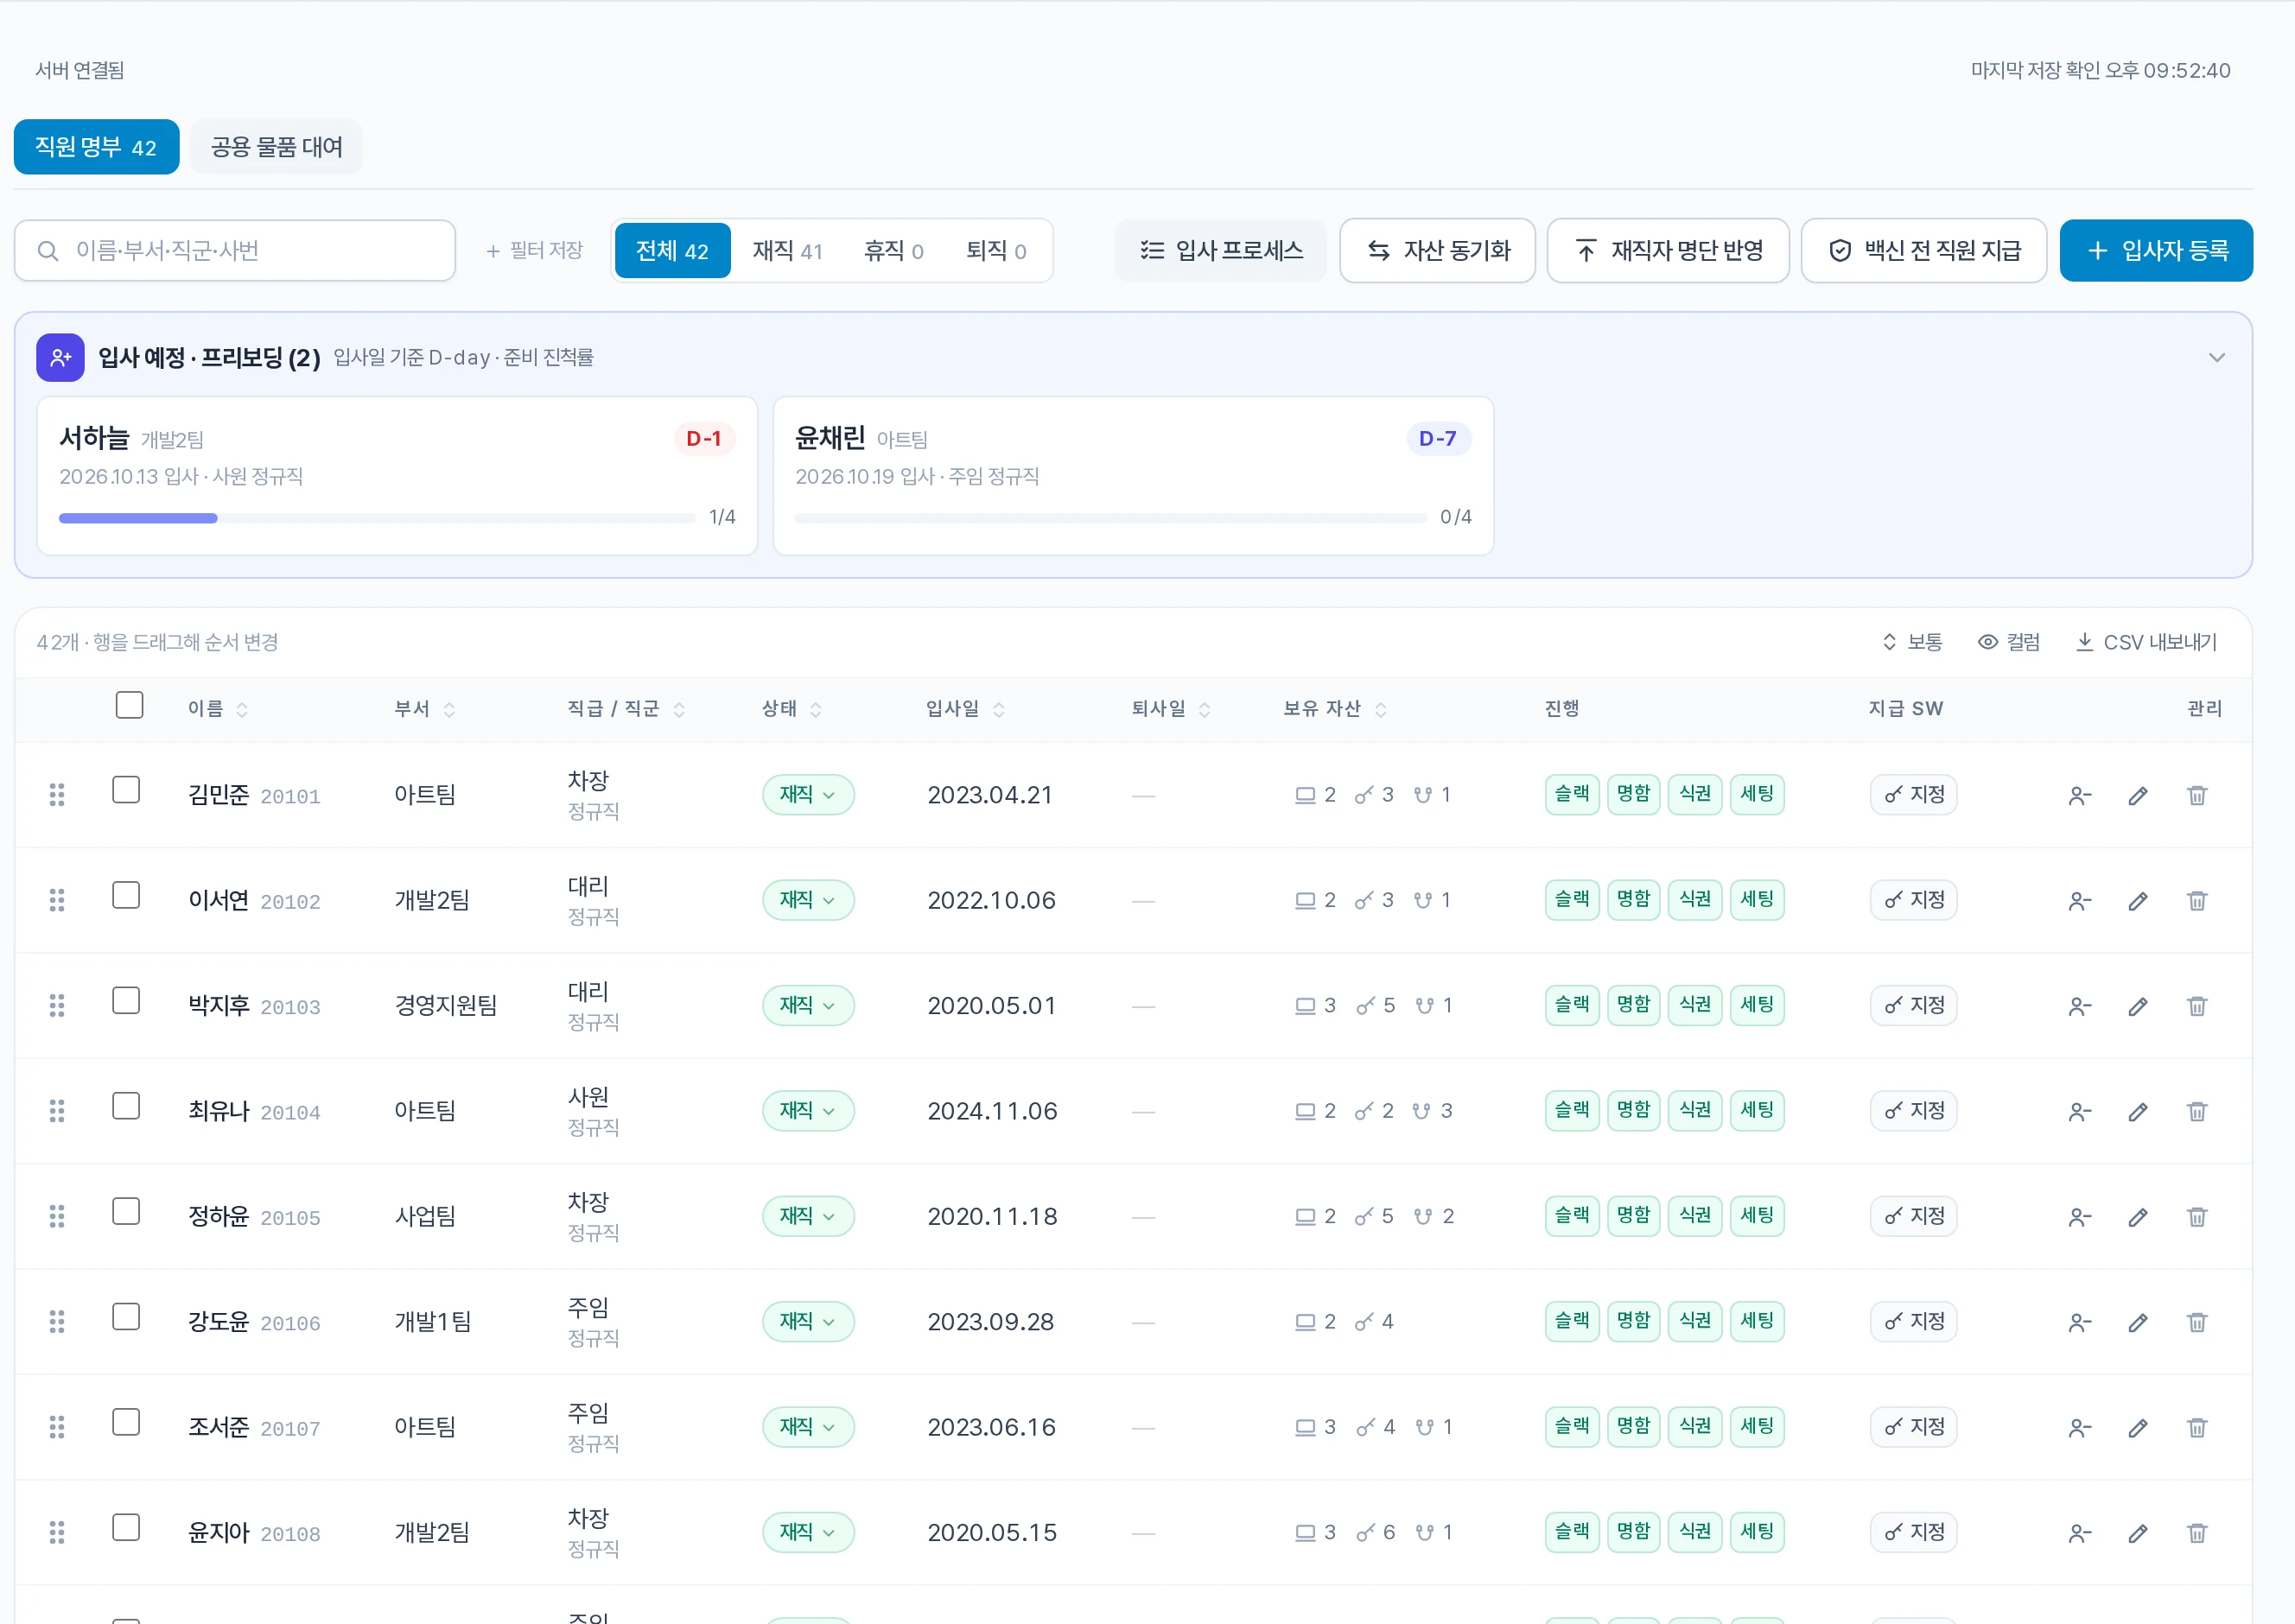This screenshot has height=1624, width=2295.
Task: Click CSV 내보내기 button
Action: (x=2146, y=642)
